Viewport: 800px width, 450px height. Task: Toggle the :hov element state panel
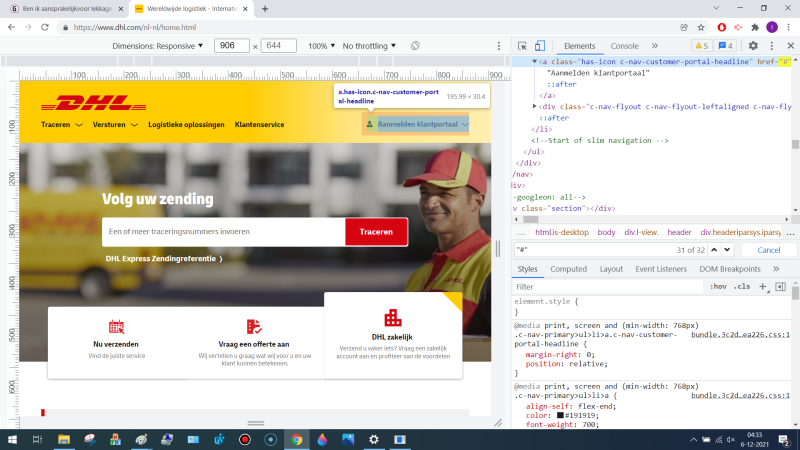[x=718, y=287]
